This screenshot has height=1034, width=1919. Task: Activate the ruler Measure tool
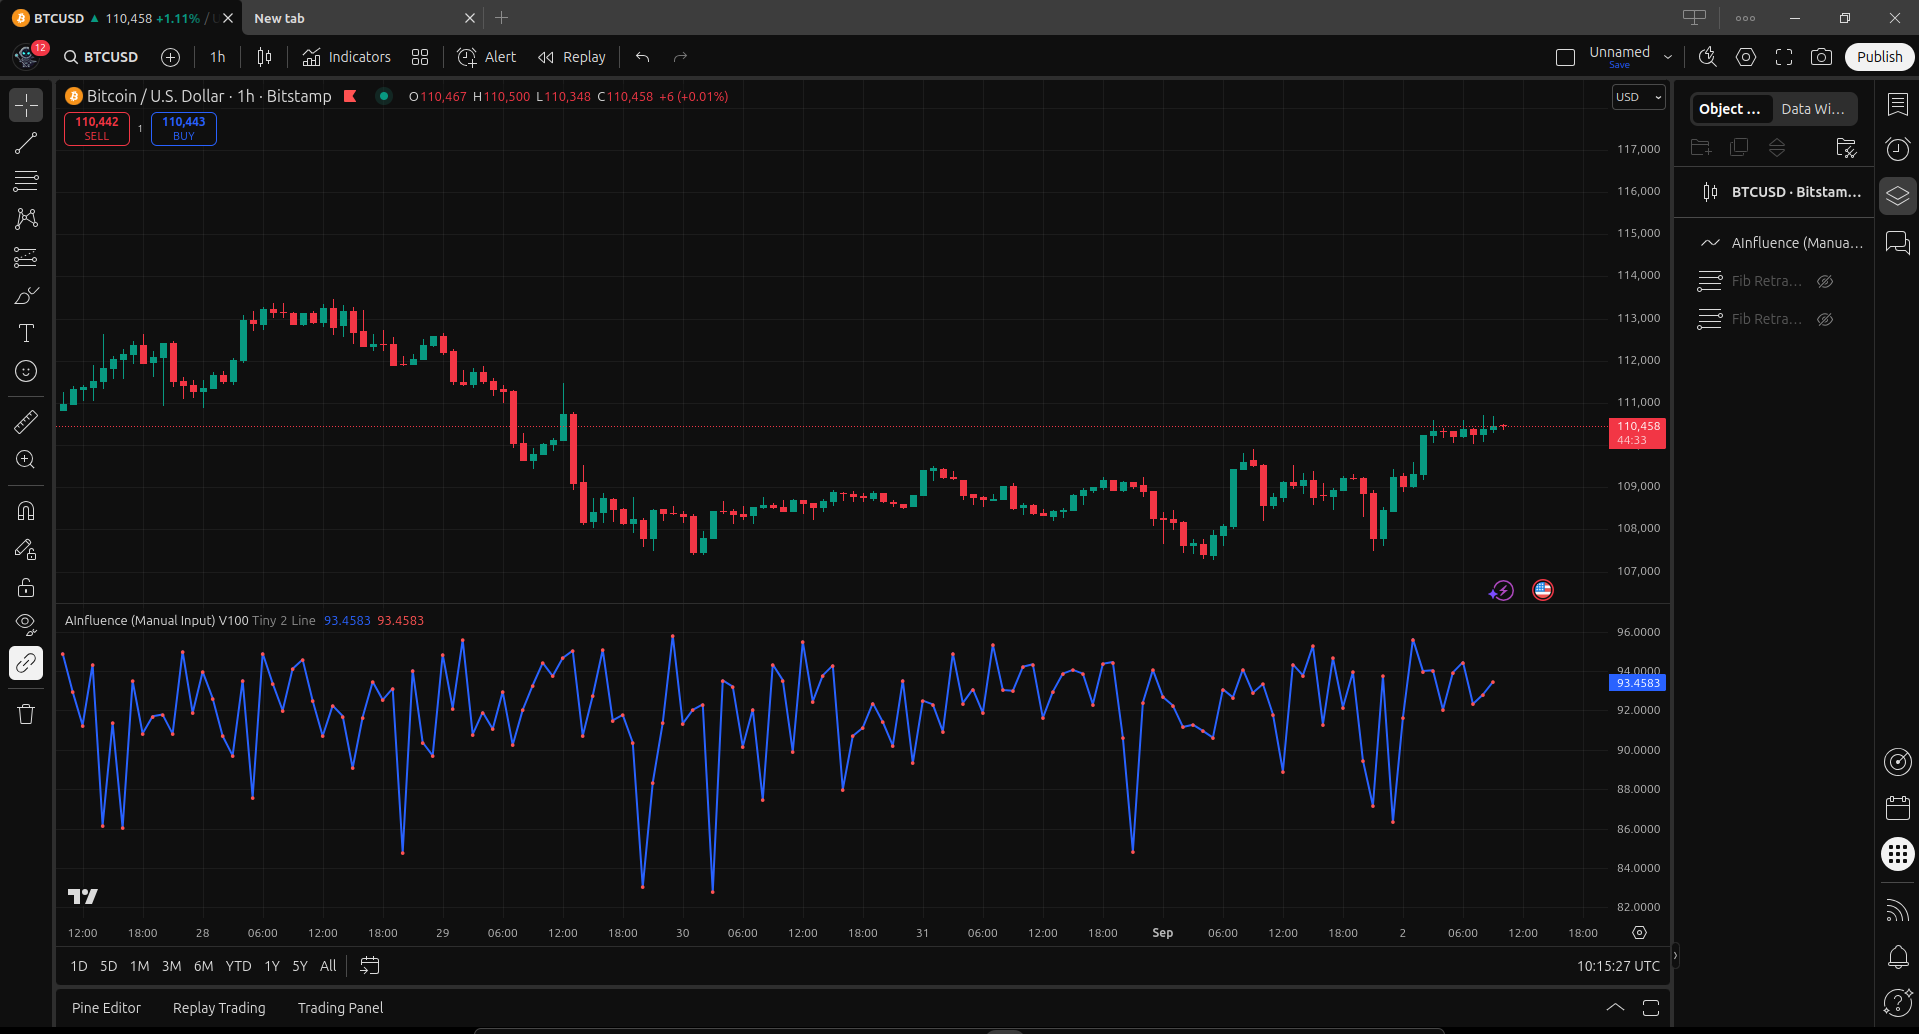click(26, 422)
